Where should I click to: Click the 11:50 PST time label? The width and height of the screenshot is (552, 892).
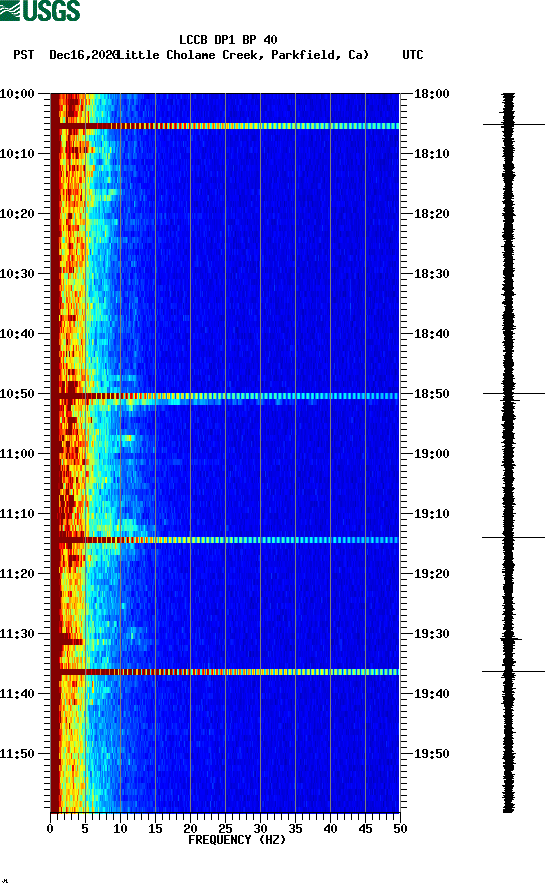[x=17, y=754]
